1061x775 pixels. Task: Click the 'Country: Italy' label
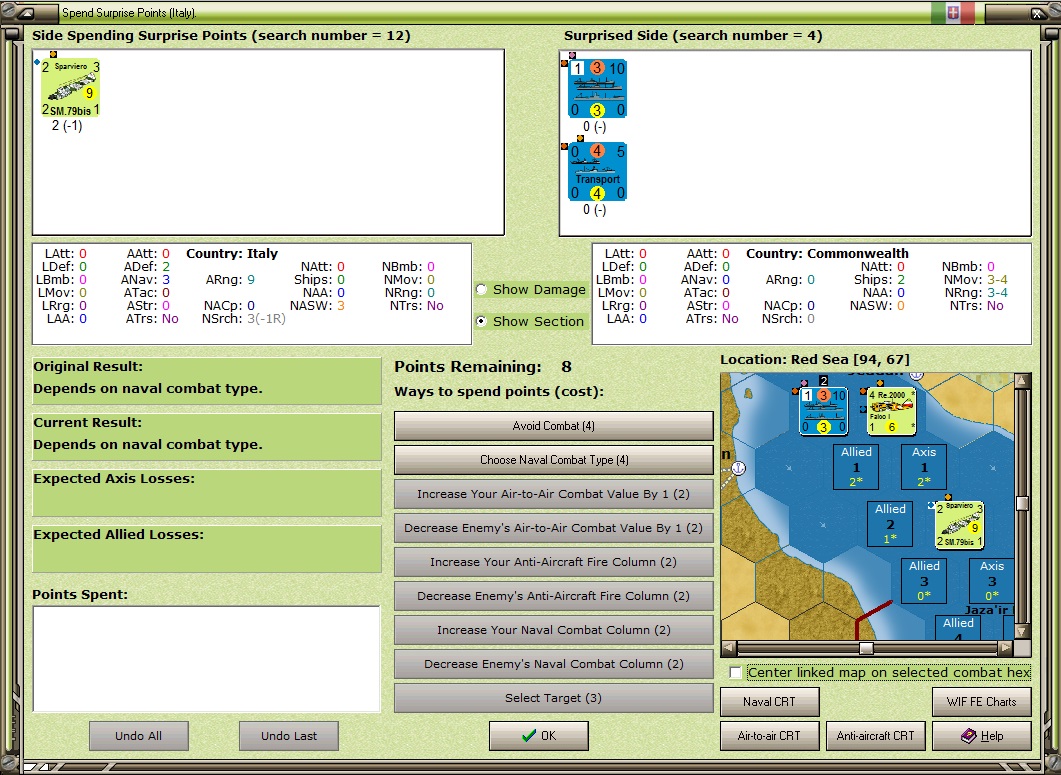232,254
